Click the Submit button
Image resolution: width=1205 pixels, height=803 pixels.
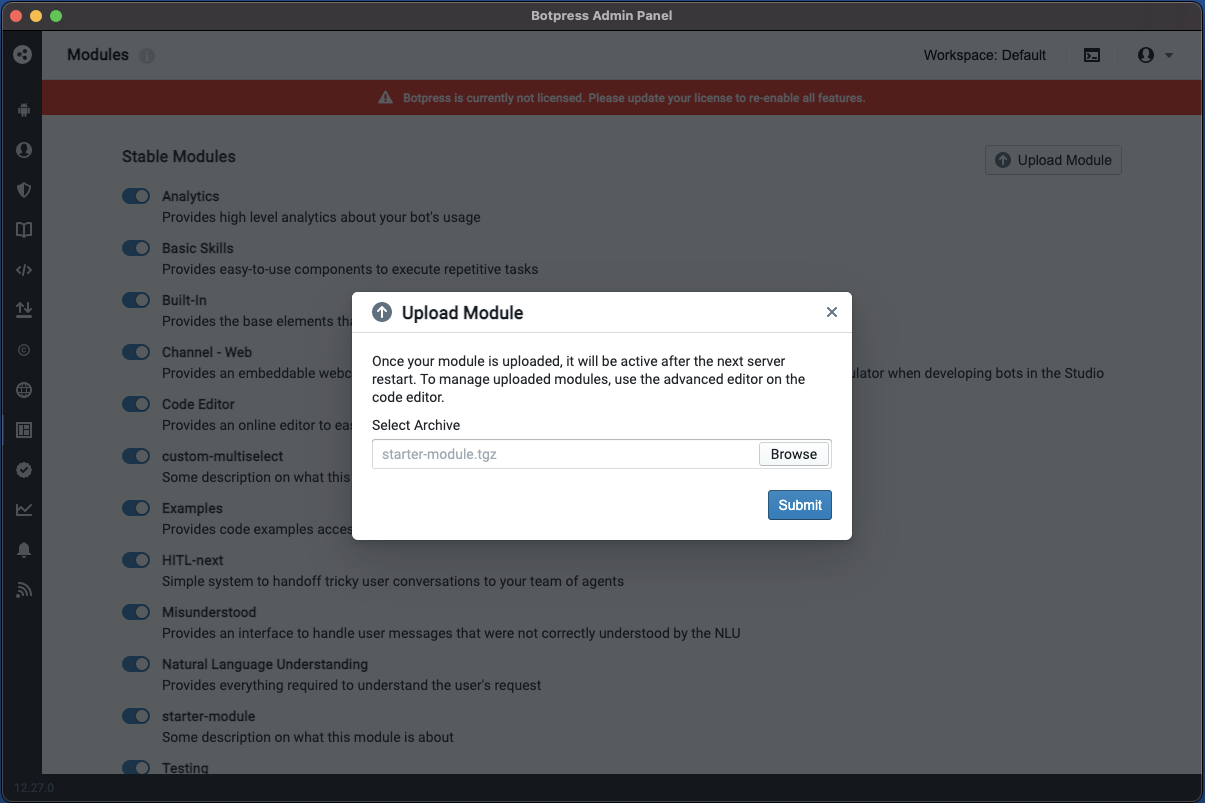pyautogui.click(x=800, y=505)
